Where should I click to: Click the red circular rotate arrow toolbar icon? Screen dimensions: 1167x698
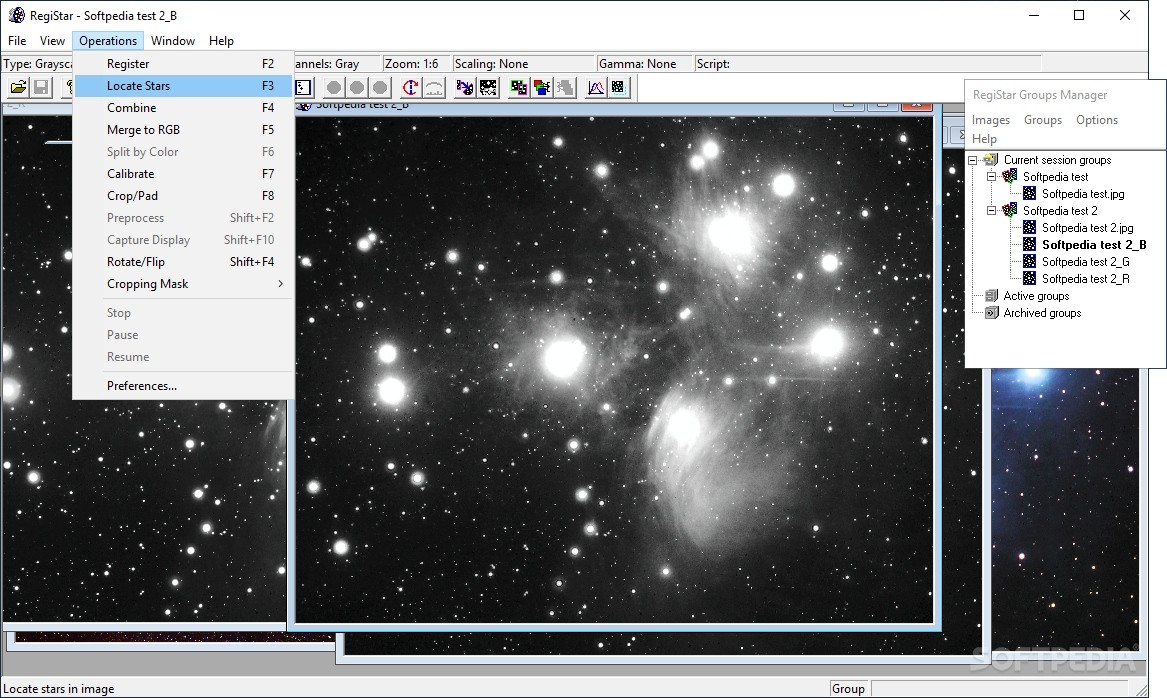[410, 88]
